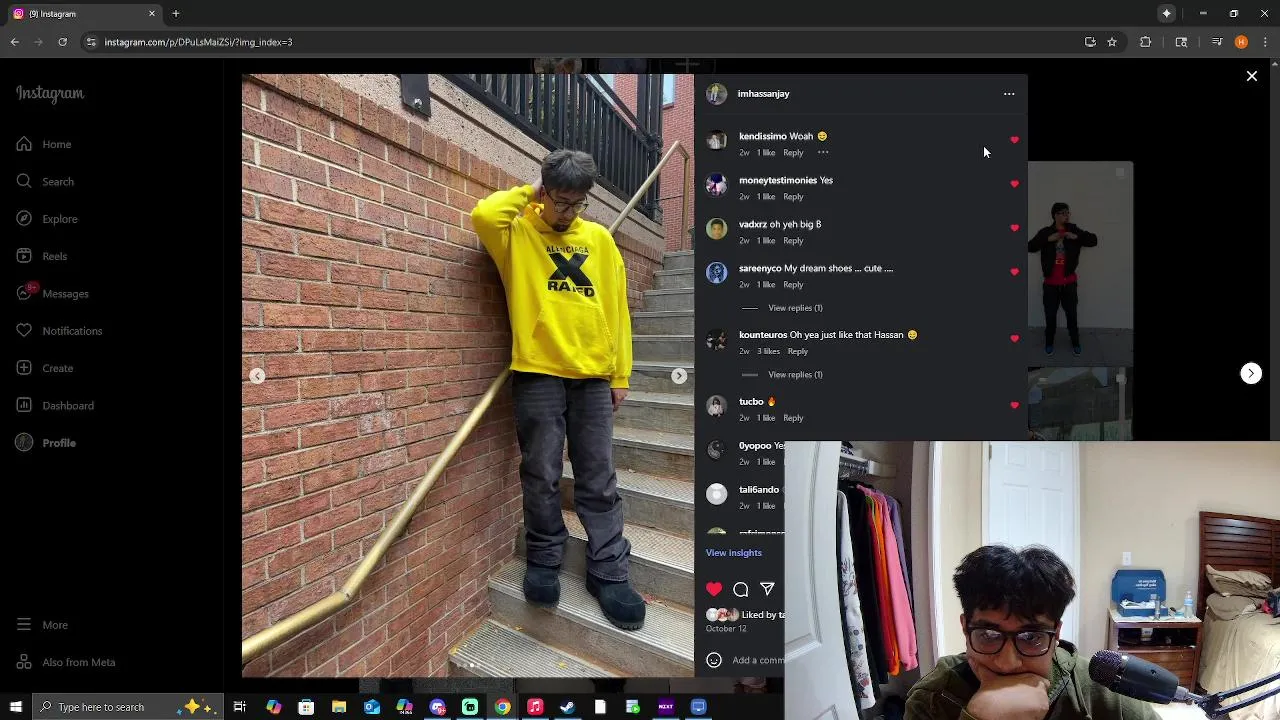The image size is (1280, 720).
Task: Open the More menu in the sidebar
Action: click(x=42, y=625)
